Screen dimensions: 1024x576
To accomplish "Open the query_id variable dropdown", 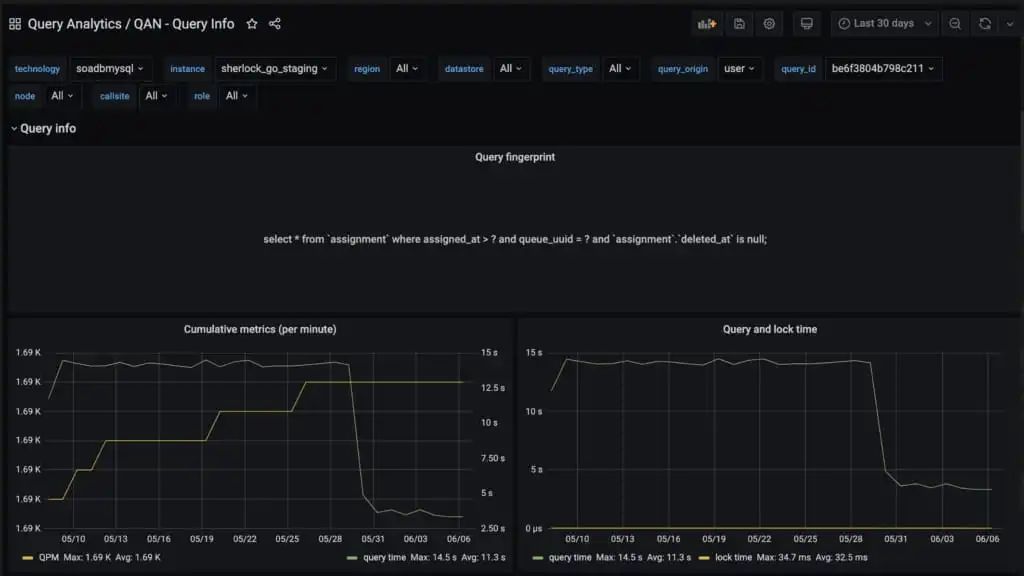I will tap(883, 69).
